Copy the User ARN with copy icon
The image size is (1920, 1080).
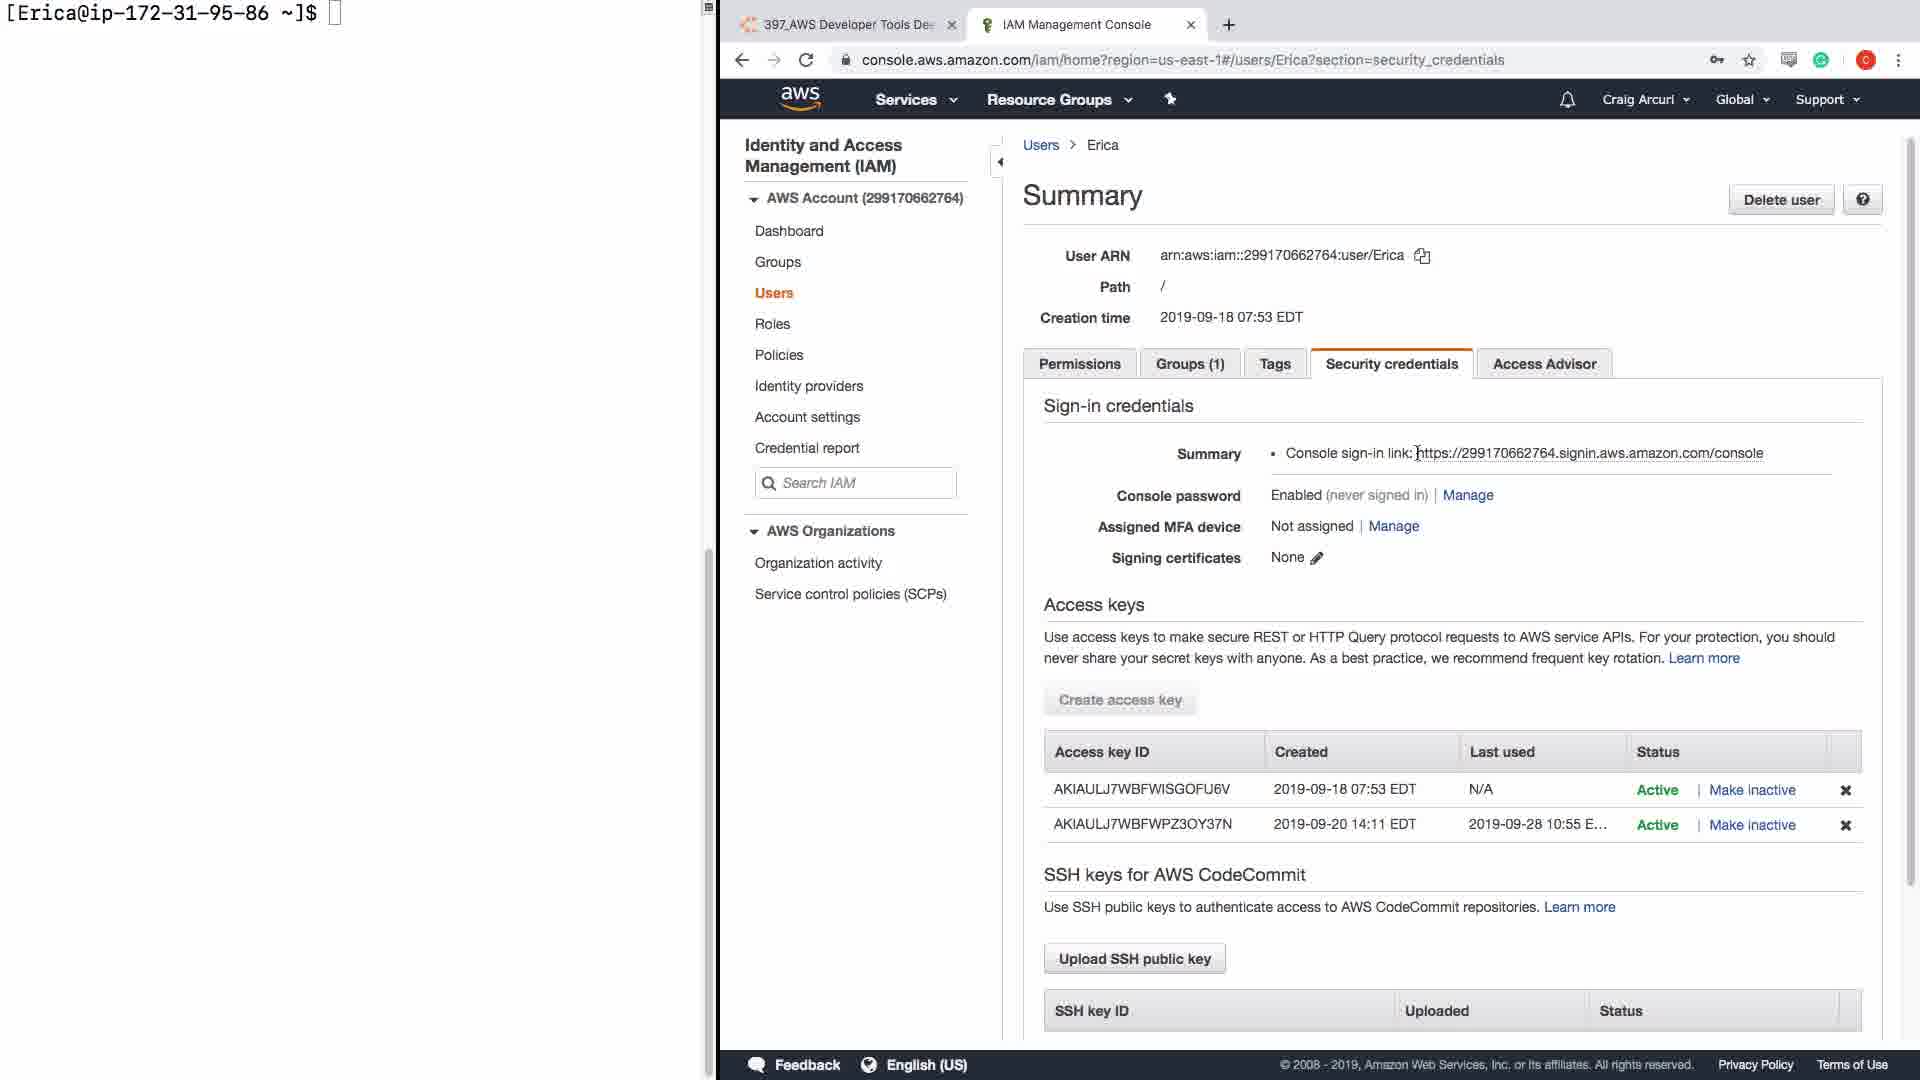point(1422,256)
